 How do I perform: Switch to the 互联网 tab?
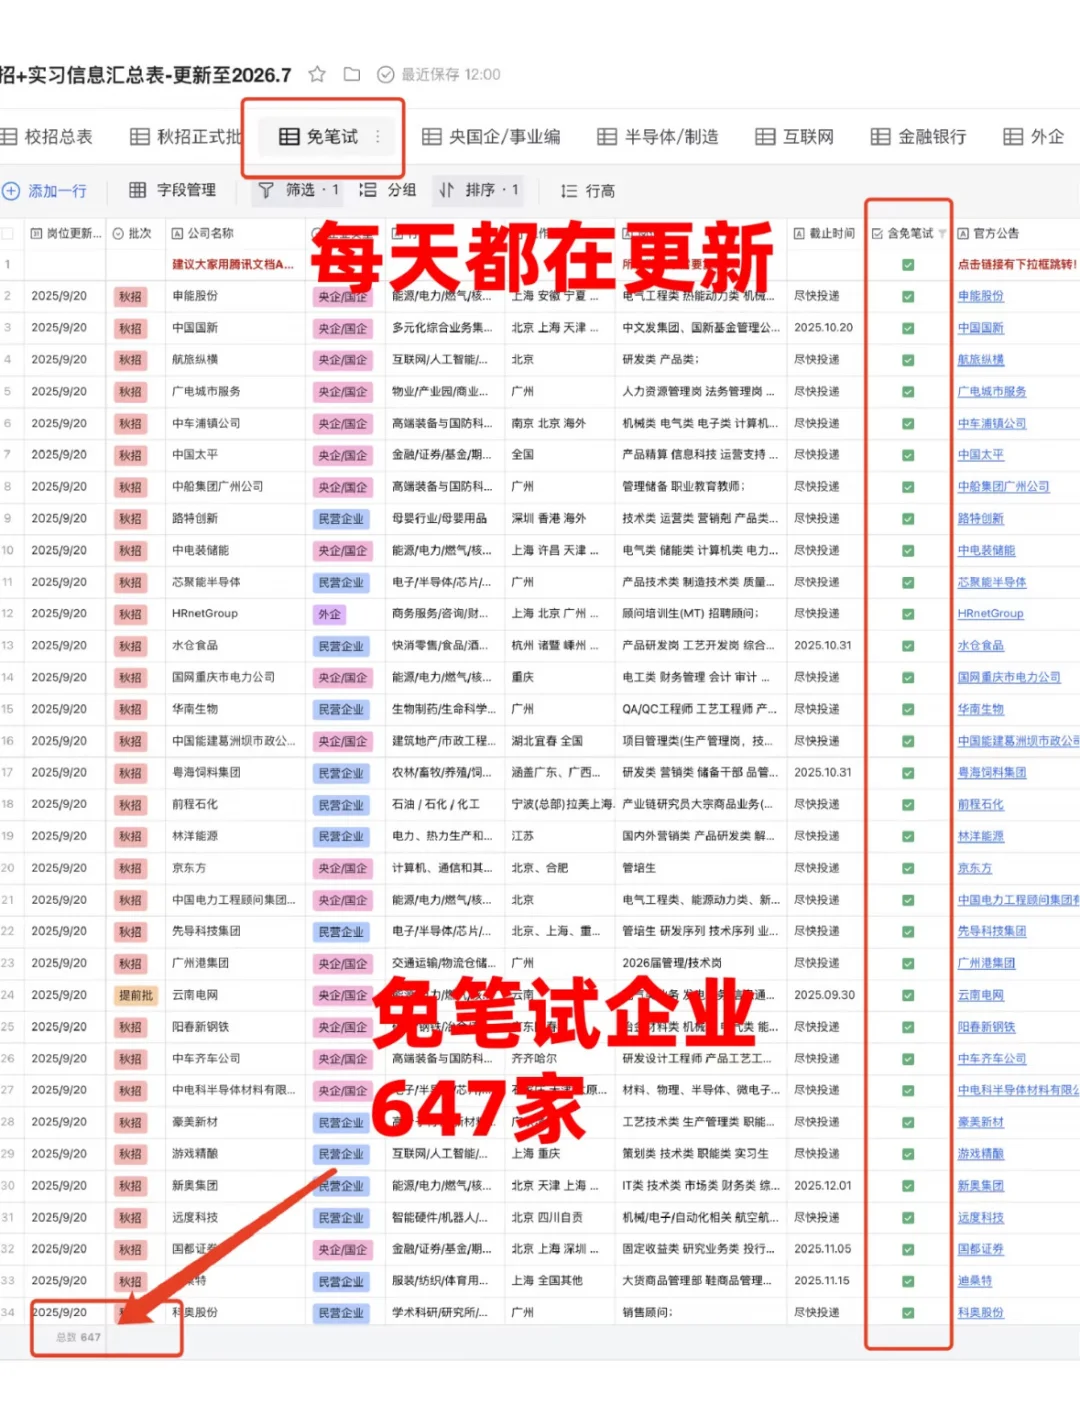pos(795,137)
